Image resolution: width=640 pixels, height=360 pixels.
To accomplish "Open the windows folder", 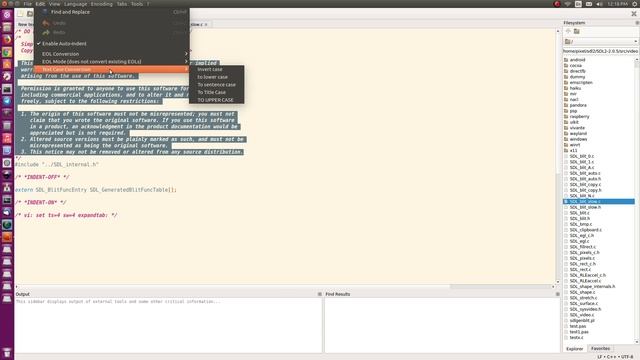I will click(578, 139).
